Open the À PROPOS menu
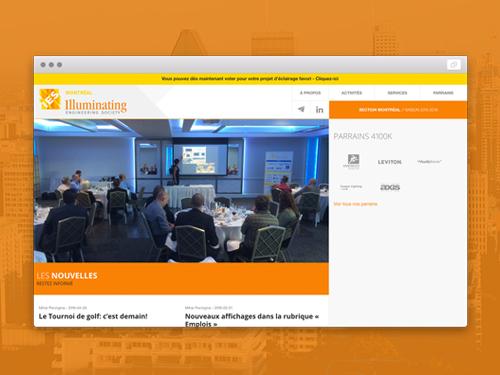This screenshot has height=375, width=500. [310, 93]
